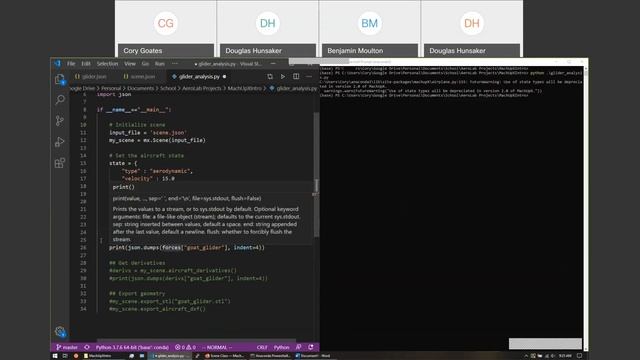Open the Edit menu

pyautogui.click(x=86, y=64)
